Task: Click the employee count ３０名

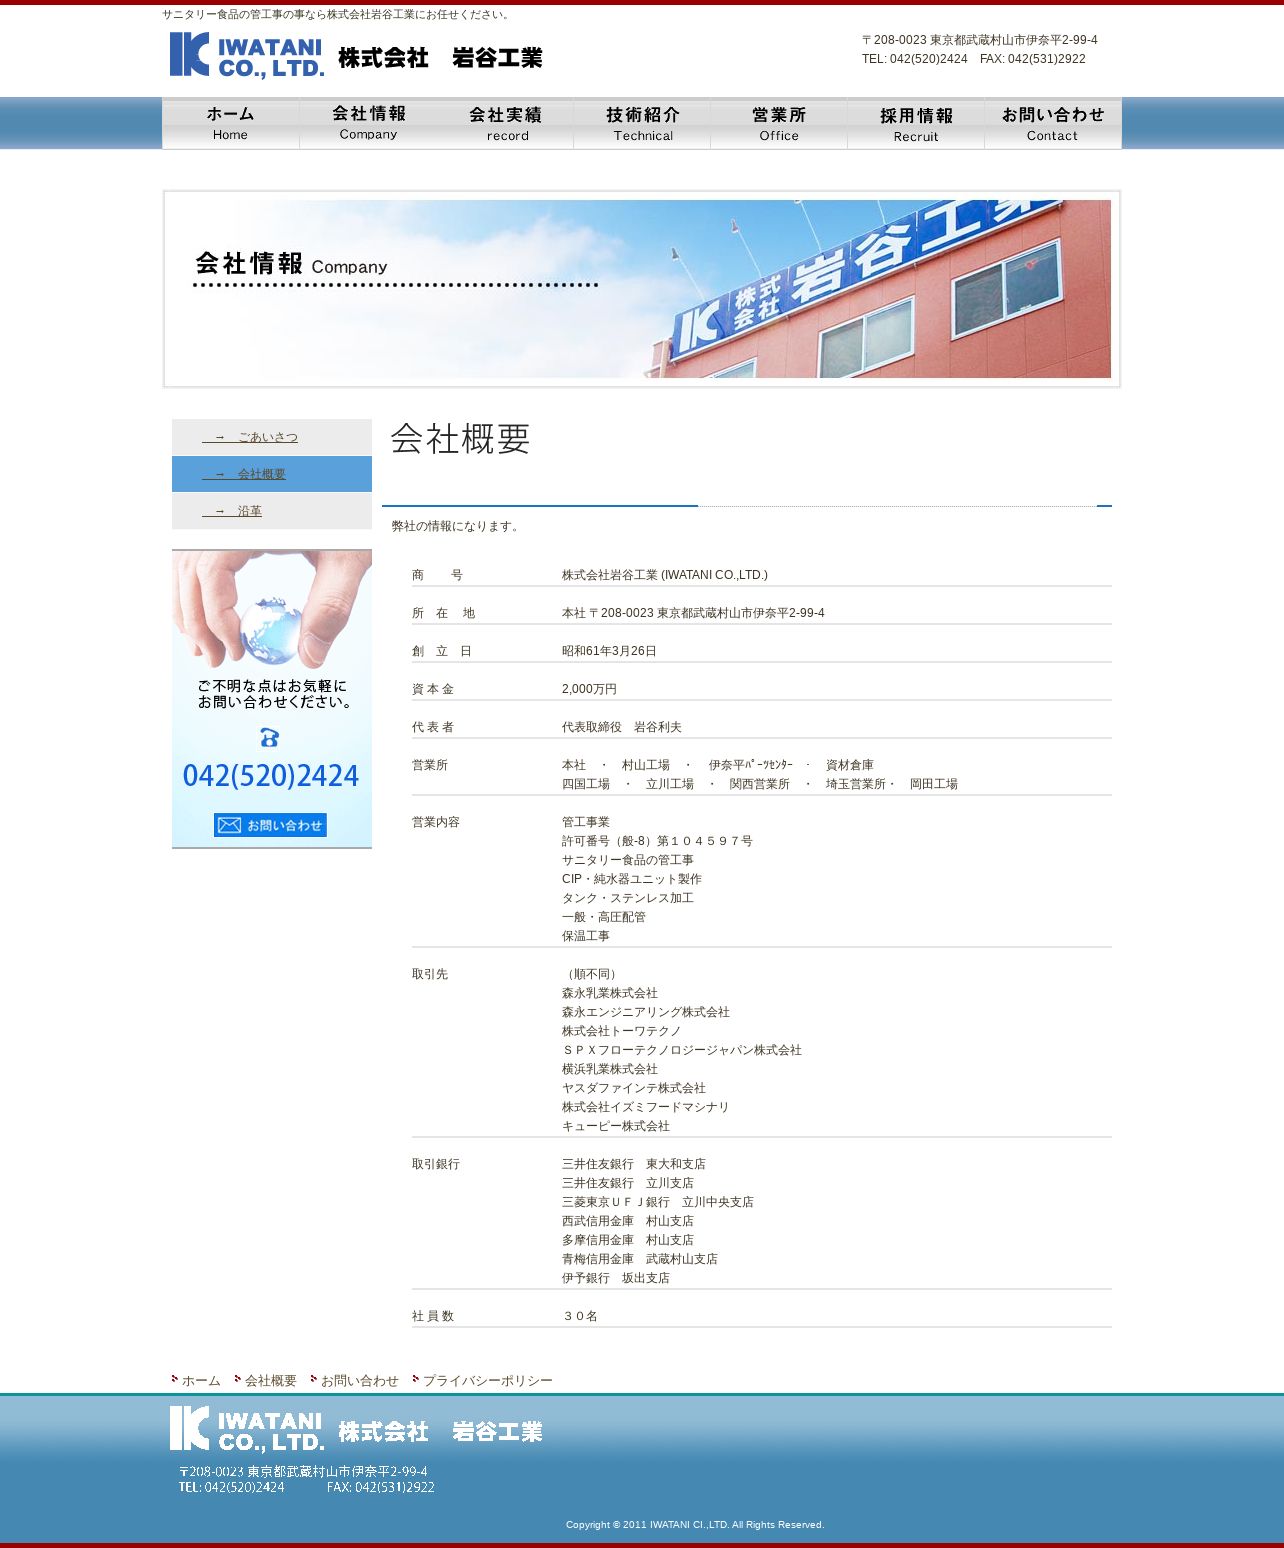Action: pos(580,1316)
